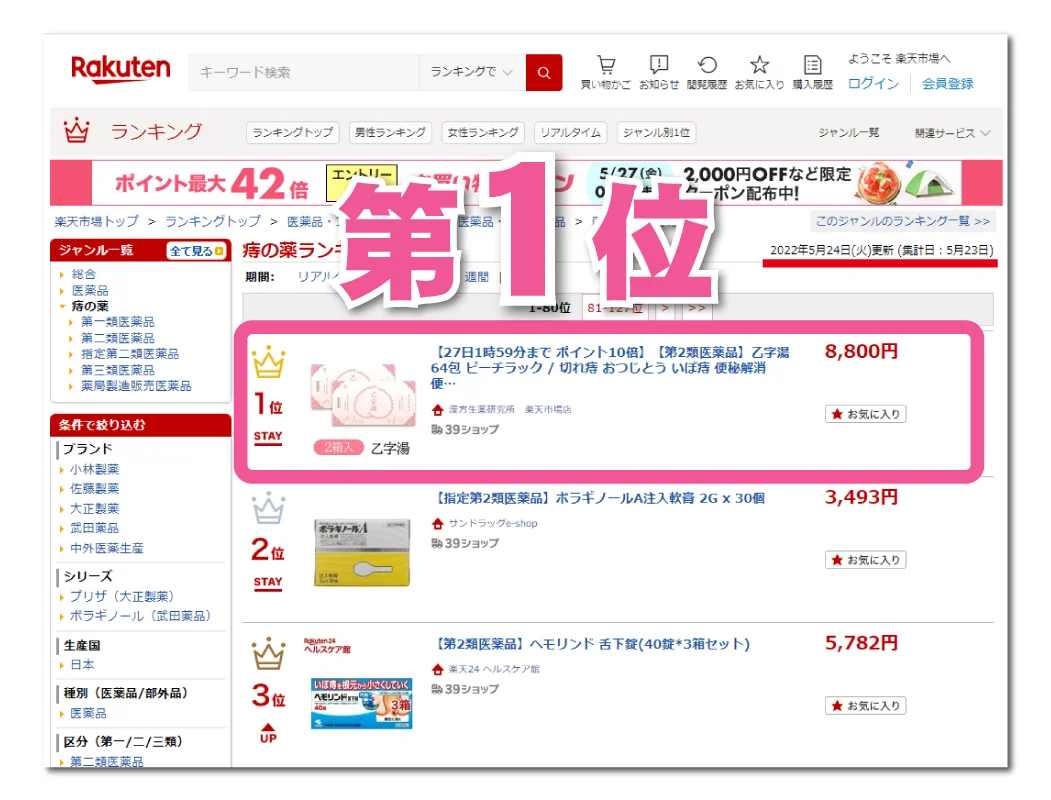Viewport: 1051px width, 800px height.
Task: Collapse the 痔の薬 genre node
Action: point(62,306)
